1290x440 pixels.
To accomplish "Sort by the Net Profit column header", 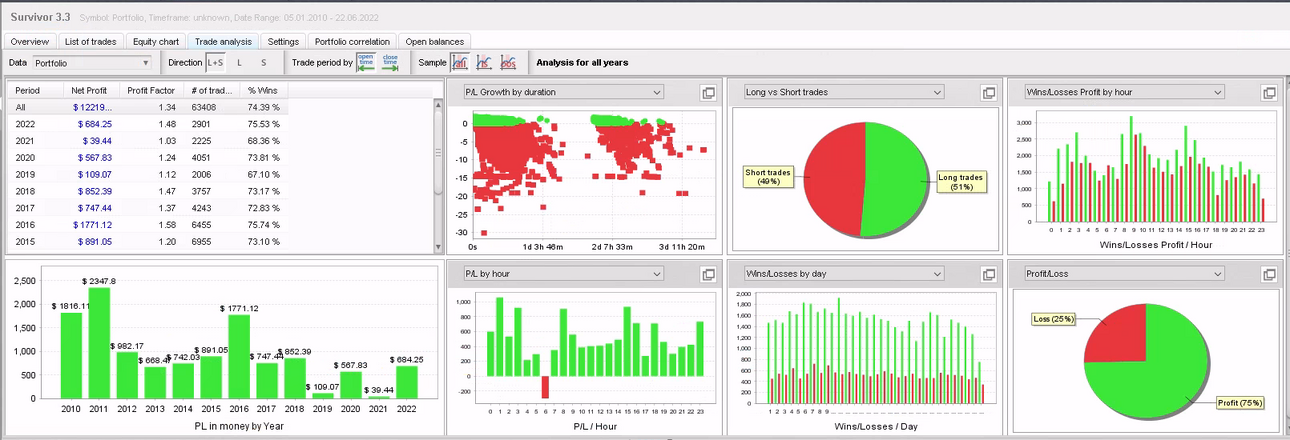I will [x=91, y=90].
